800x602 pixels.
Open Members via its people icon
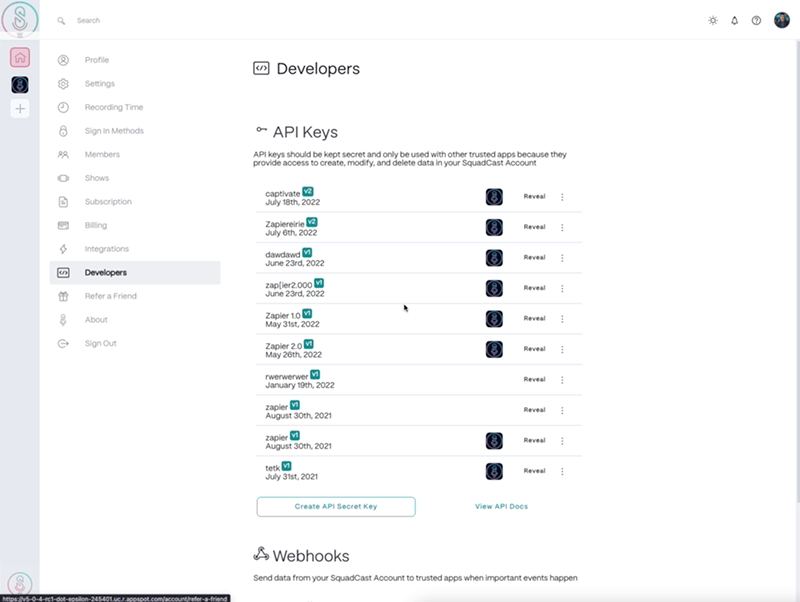(x=63, y=155)
